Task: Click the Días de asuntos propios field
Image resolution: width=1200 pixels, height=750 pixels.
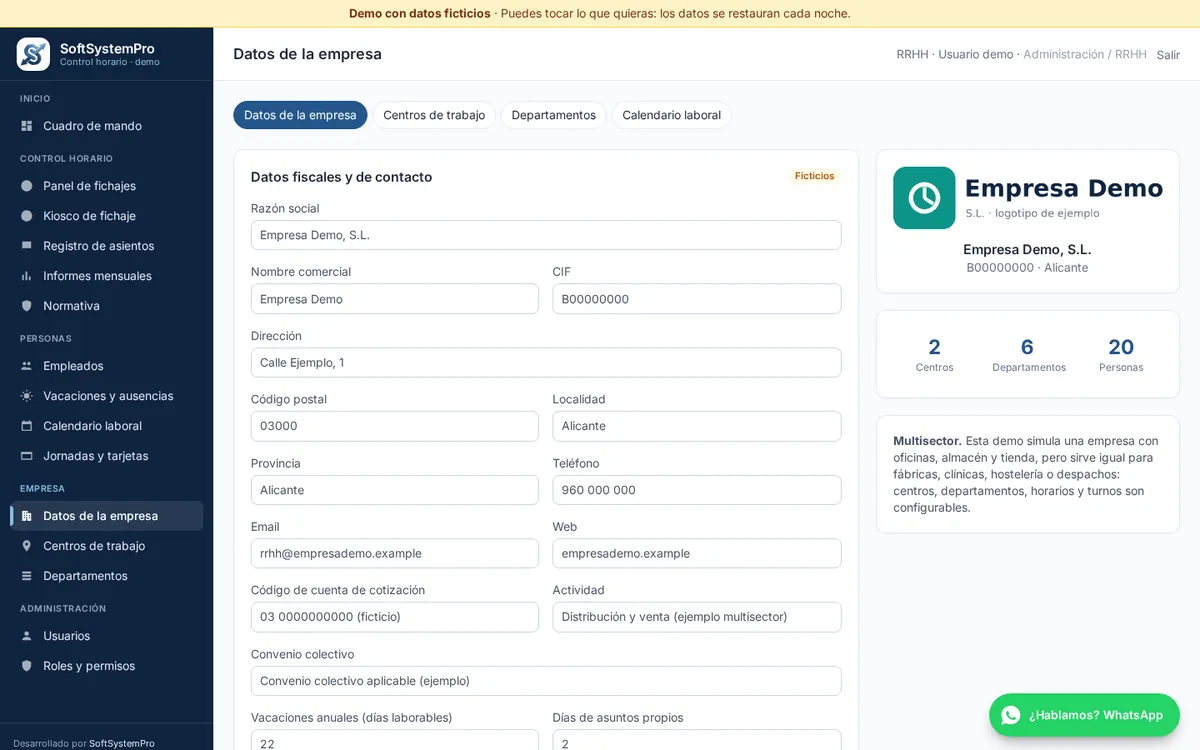Action: pyautogui.click(x=697, y=740)
